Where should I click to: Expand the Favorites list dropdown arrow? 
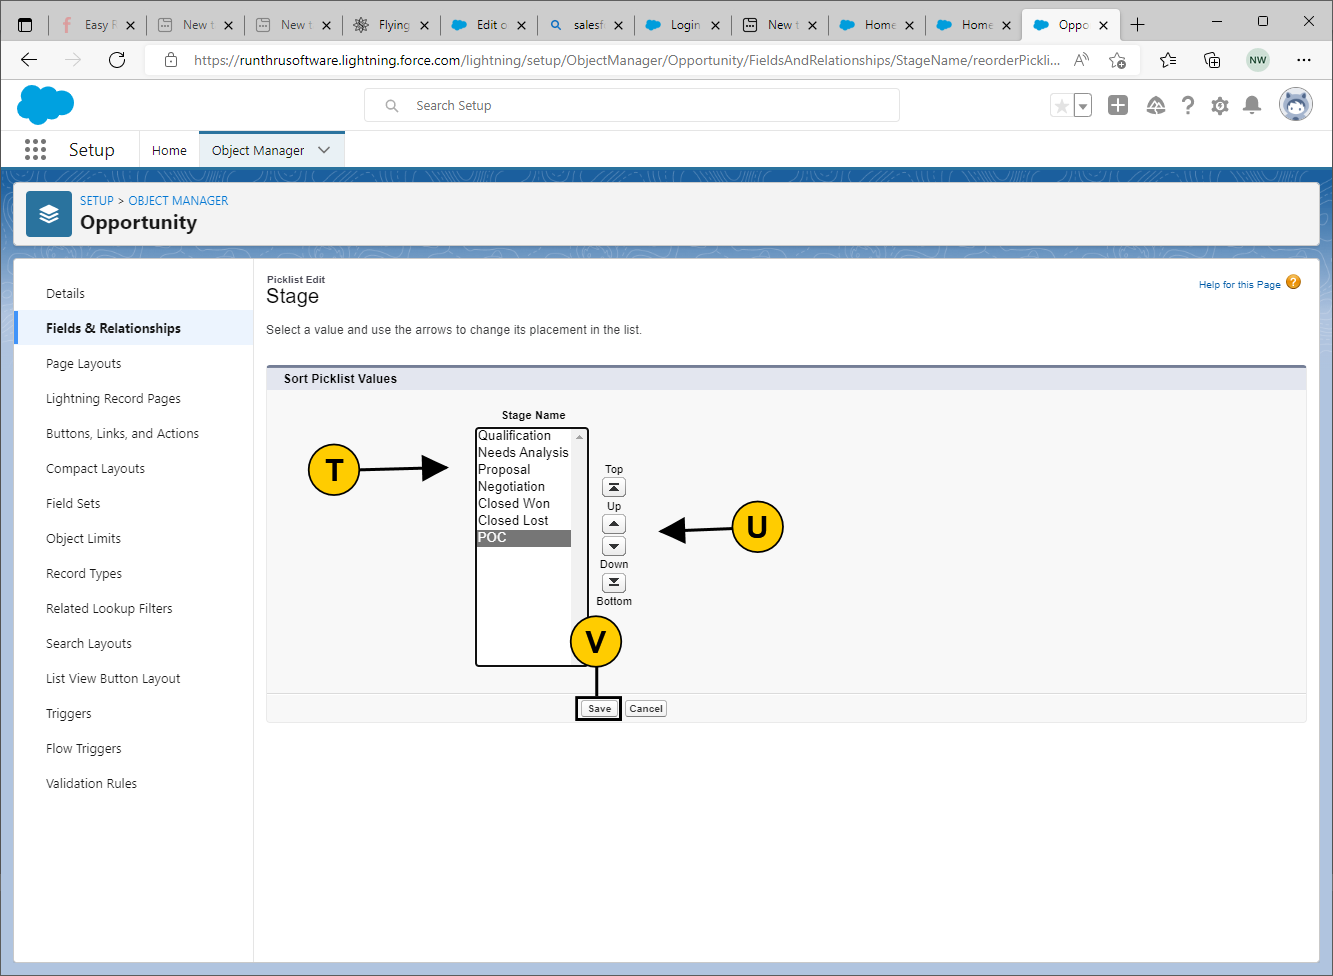pyautogui.click(x=1083, y=106)
